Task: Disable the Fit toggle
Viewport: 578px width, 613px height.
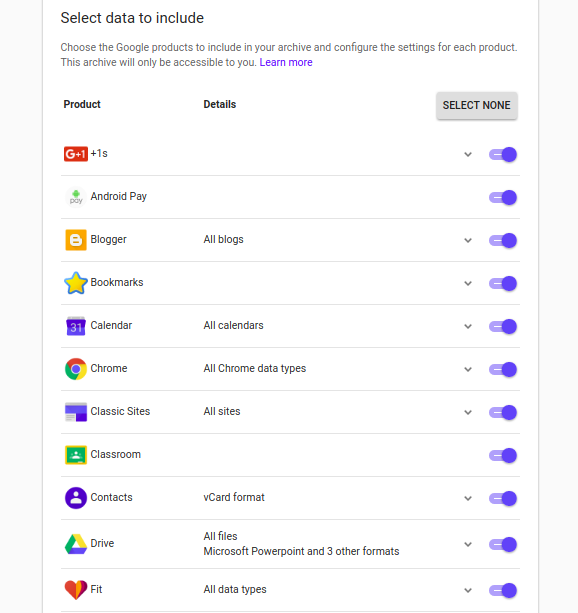Action: point(503,590)
